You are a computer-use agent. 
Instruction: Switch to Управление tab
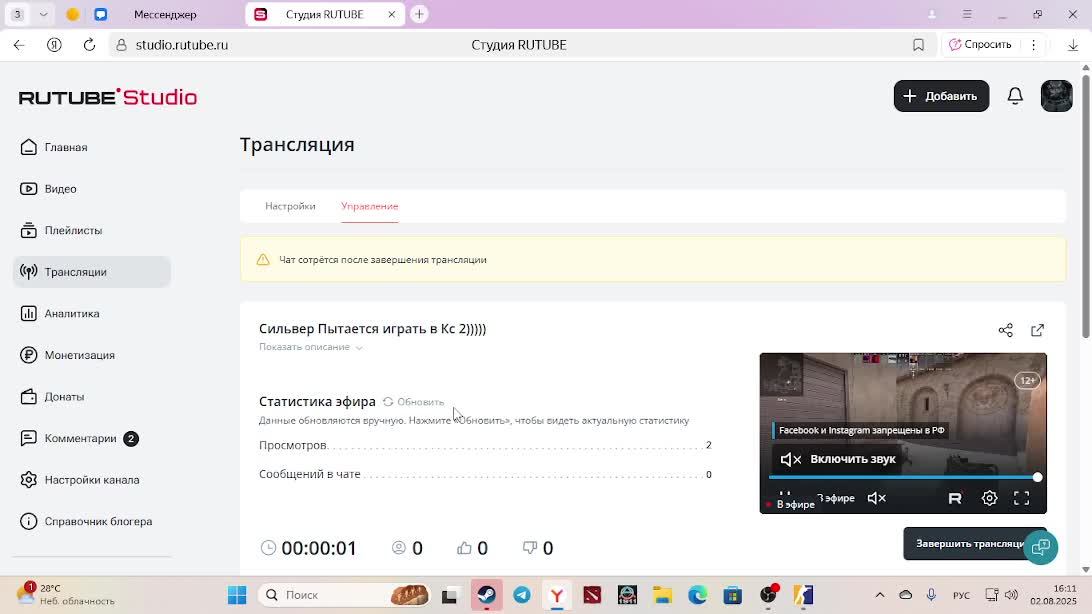coord(370,206)
